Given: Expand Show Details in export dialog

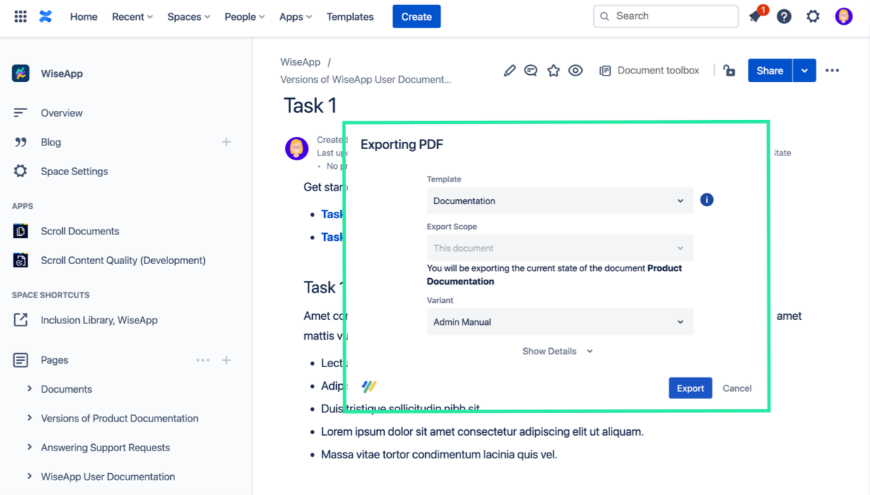Looking at the screenshot, I should pos(557,351).
